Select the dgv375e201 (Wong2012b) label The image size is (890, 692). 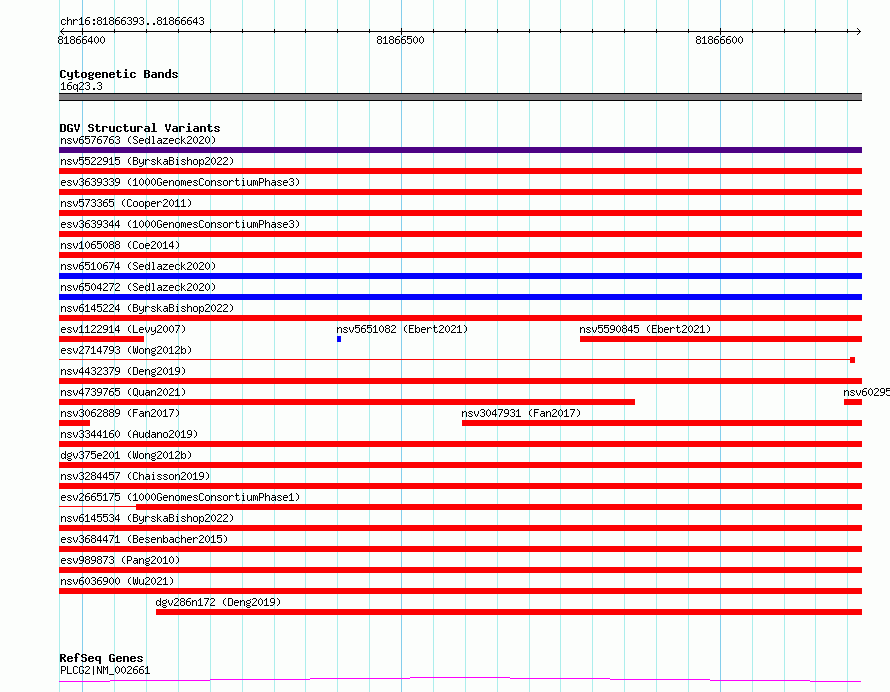126,455
